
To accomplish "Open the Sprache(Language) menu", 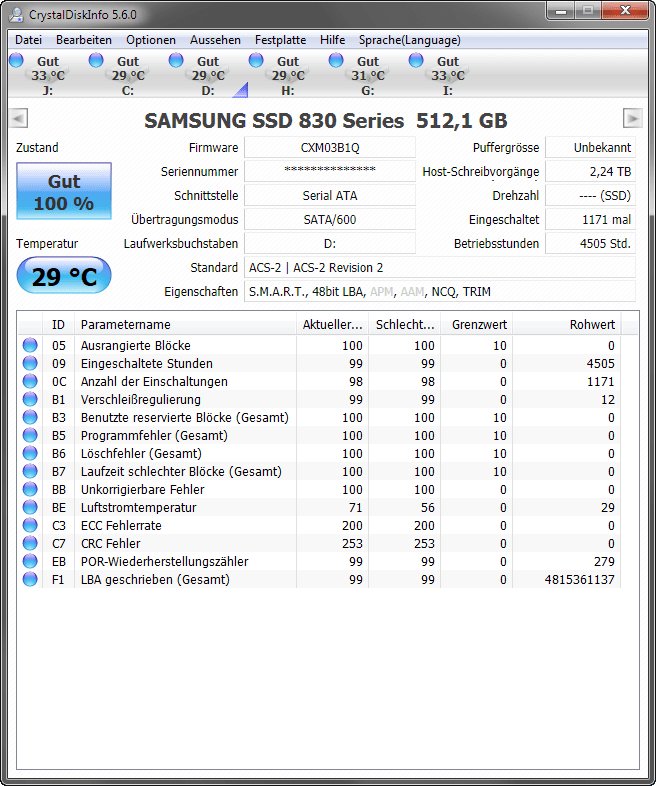I will [x=409, y=40].
